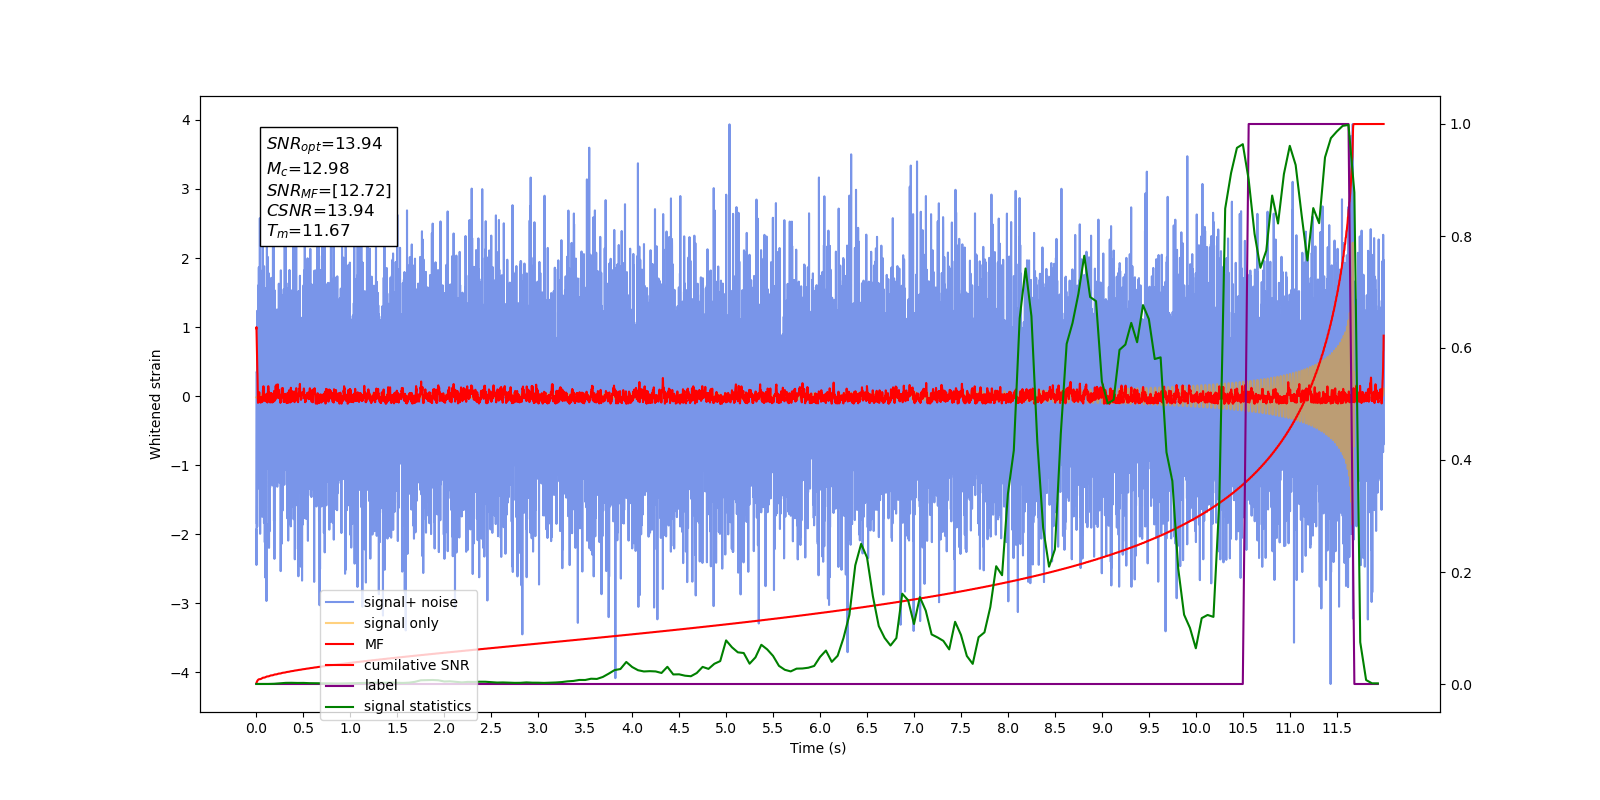Click the x-axis tick label 11.0

[x=1290, y=728]
